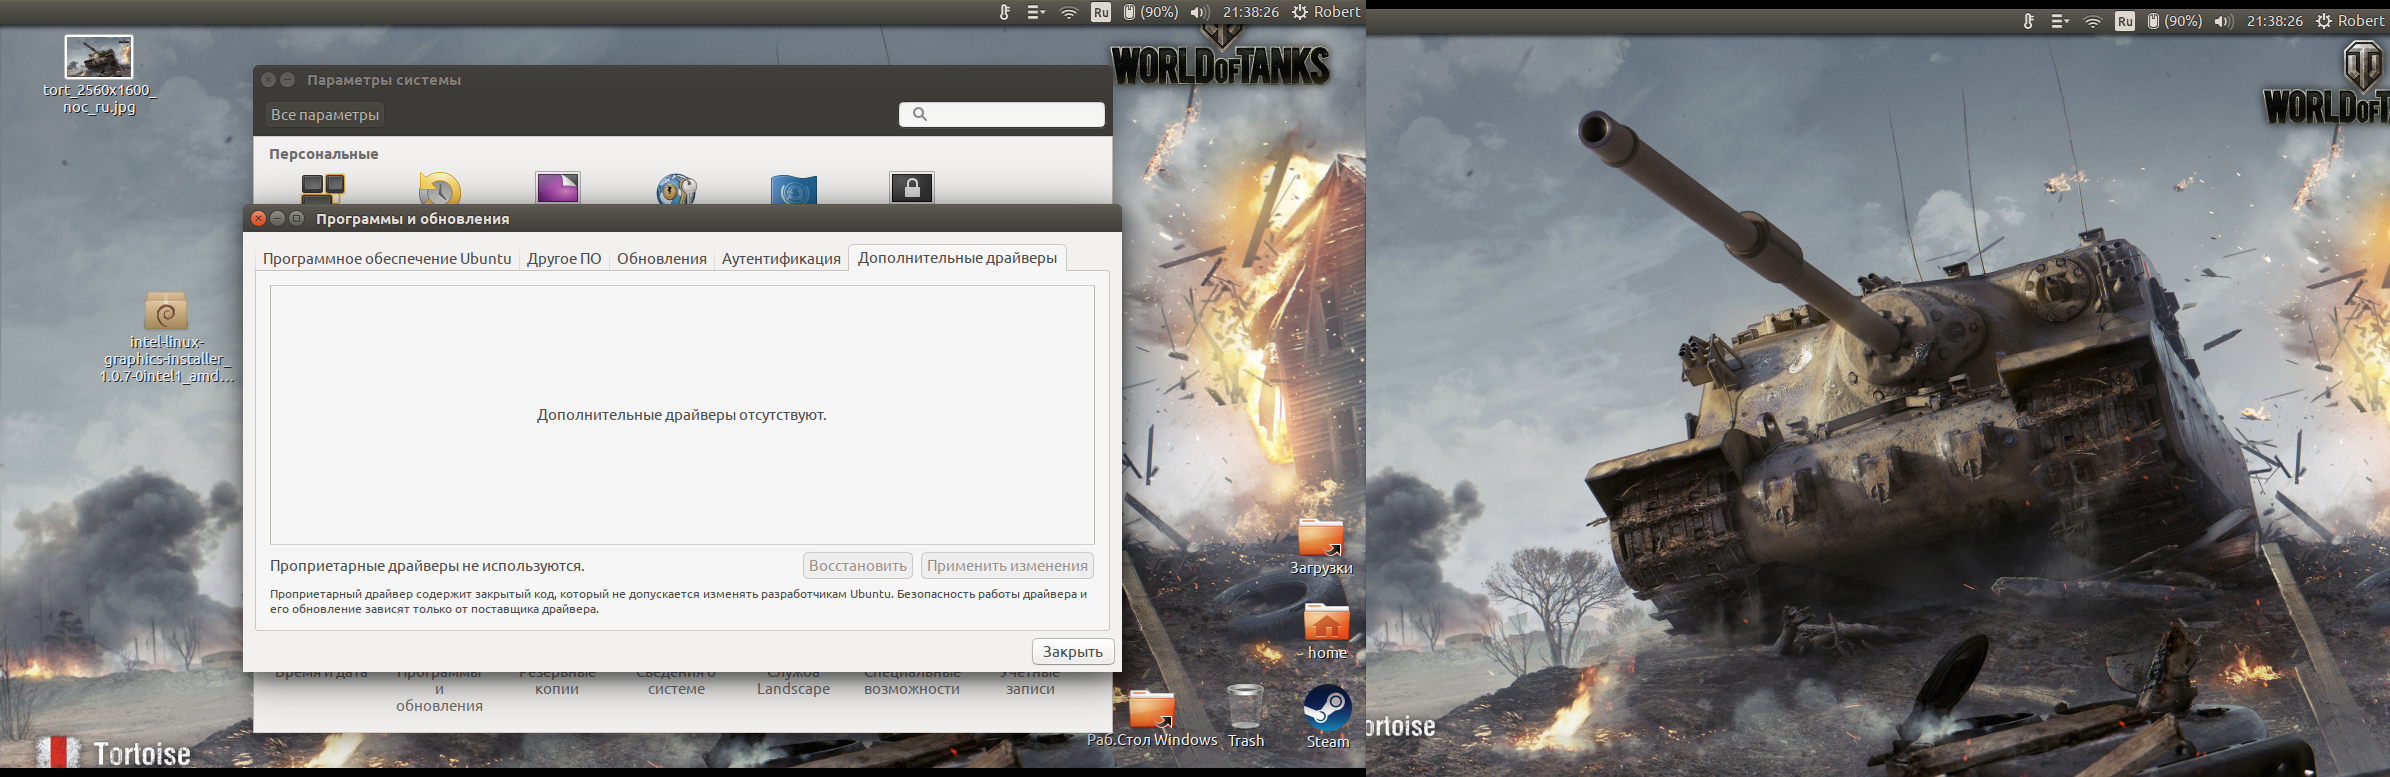2390x777 pixels.
Task: Open Ru keyboard layout menu on right monitor
Action: 2124,21
